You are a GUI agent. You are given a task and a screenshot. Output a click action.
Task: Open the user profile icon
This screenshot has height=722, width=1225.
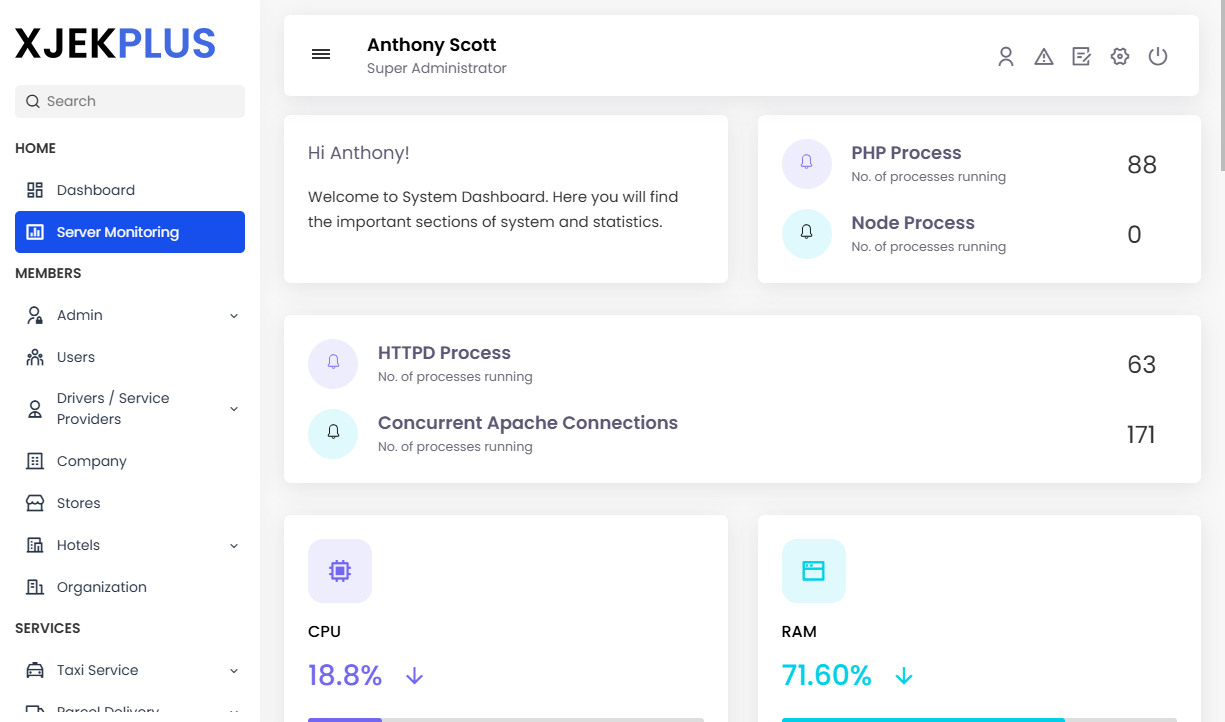pos(1005,56)
